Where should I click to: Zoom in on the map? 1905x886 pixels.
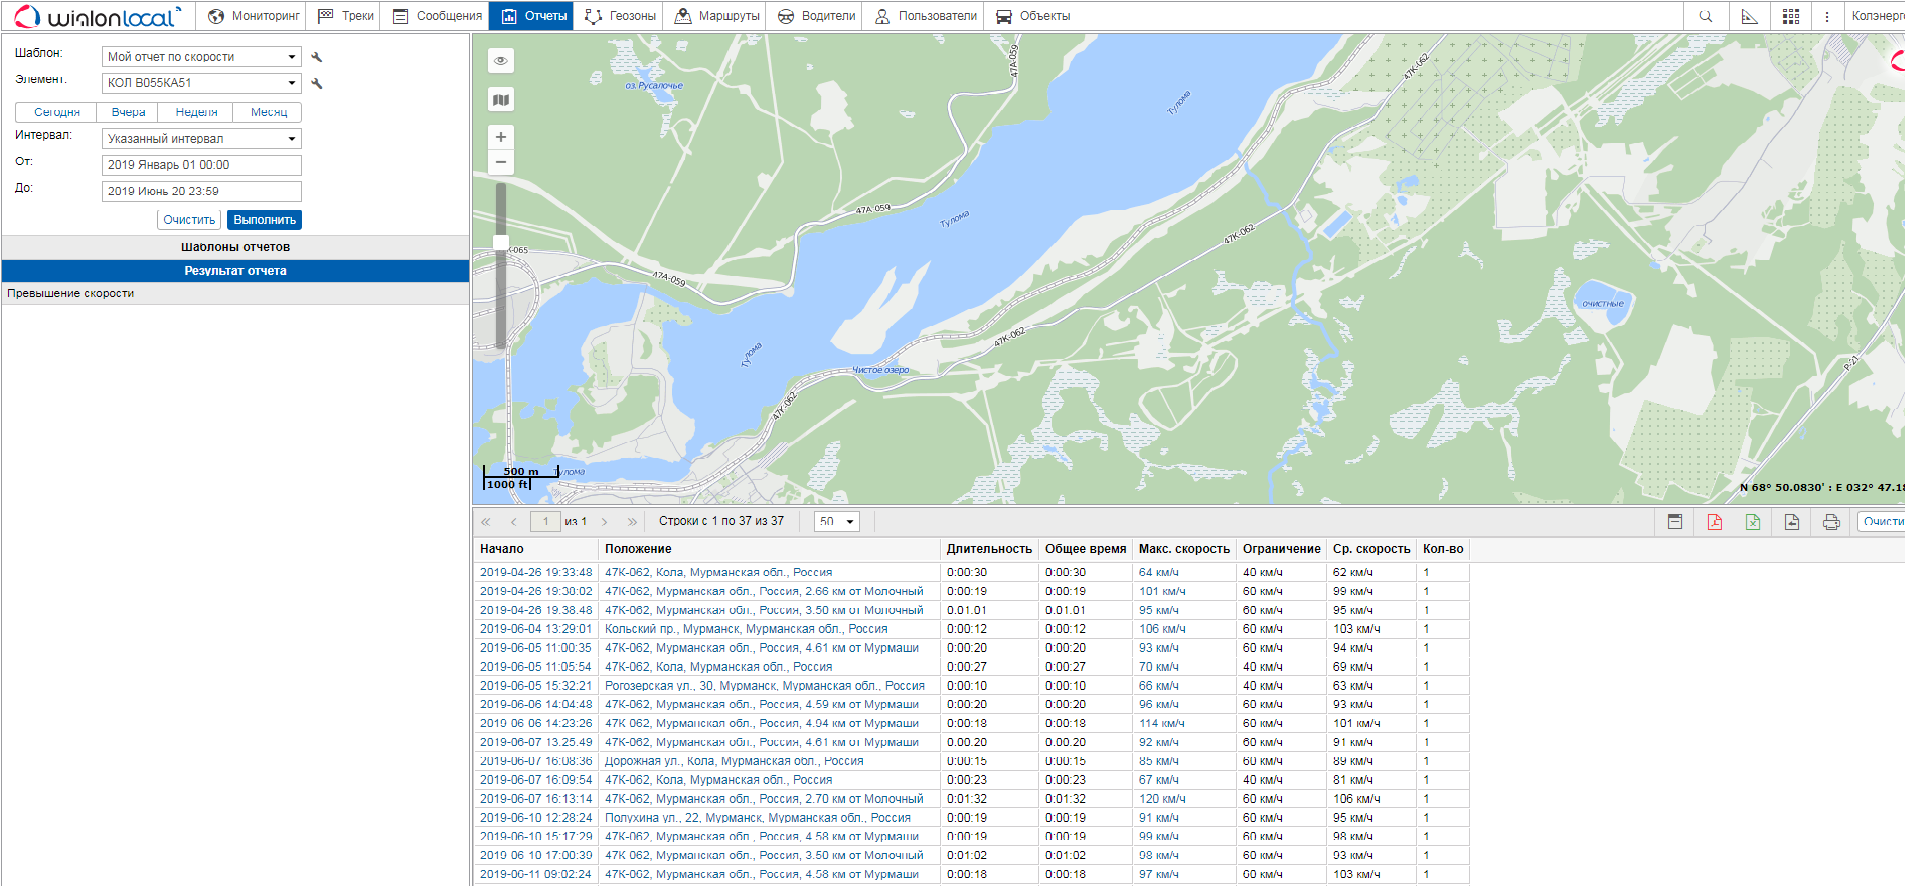[x=501, y=137]
